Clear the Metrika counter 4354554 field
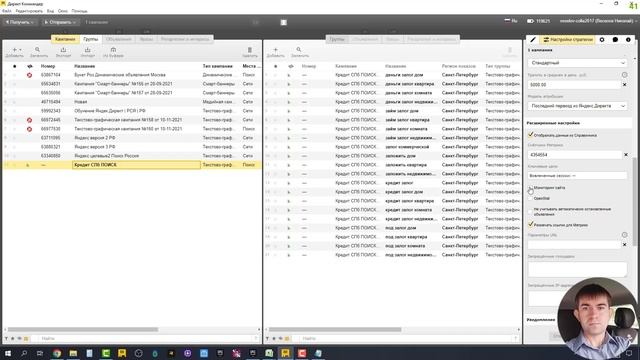The image size is (640, 360). [626, 155]
